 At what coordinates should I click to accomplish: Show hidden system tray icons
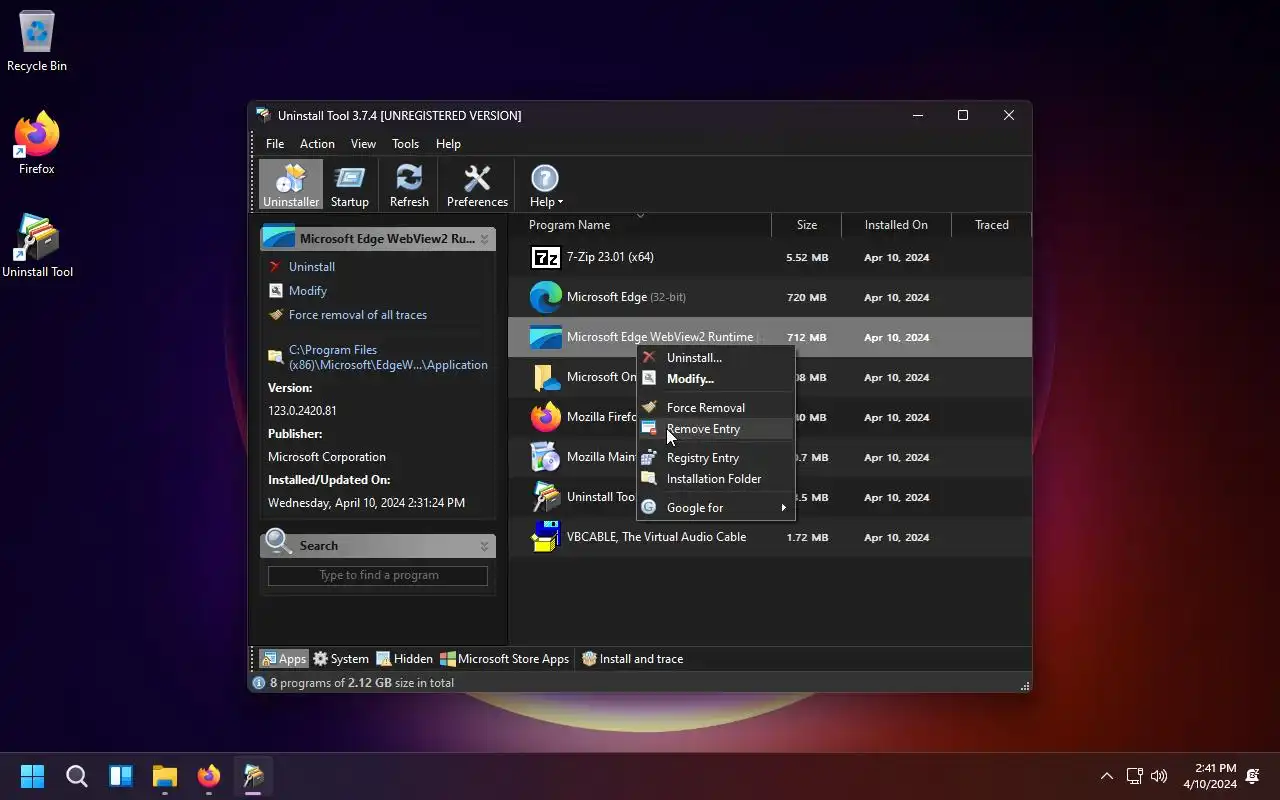[1107, 776]
